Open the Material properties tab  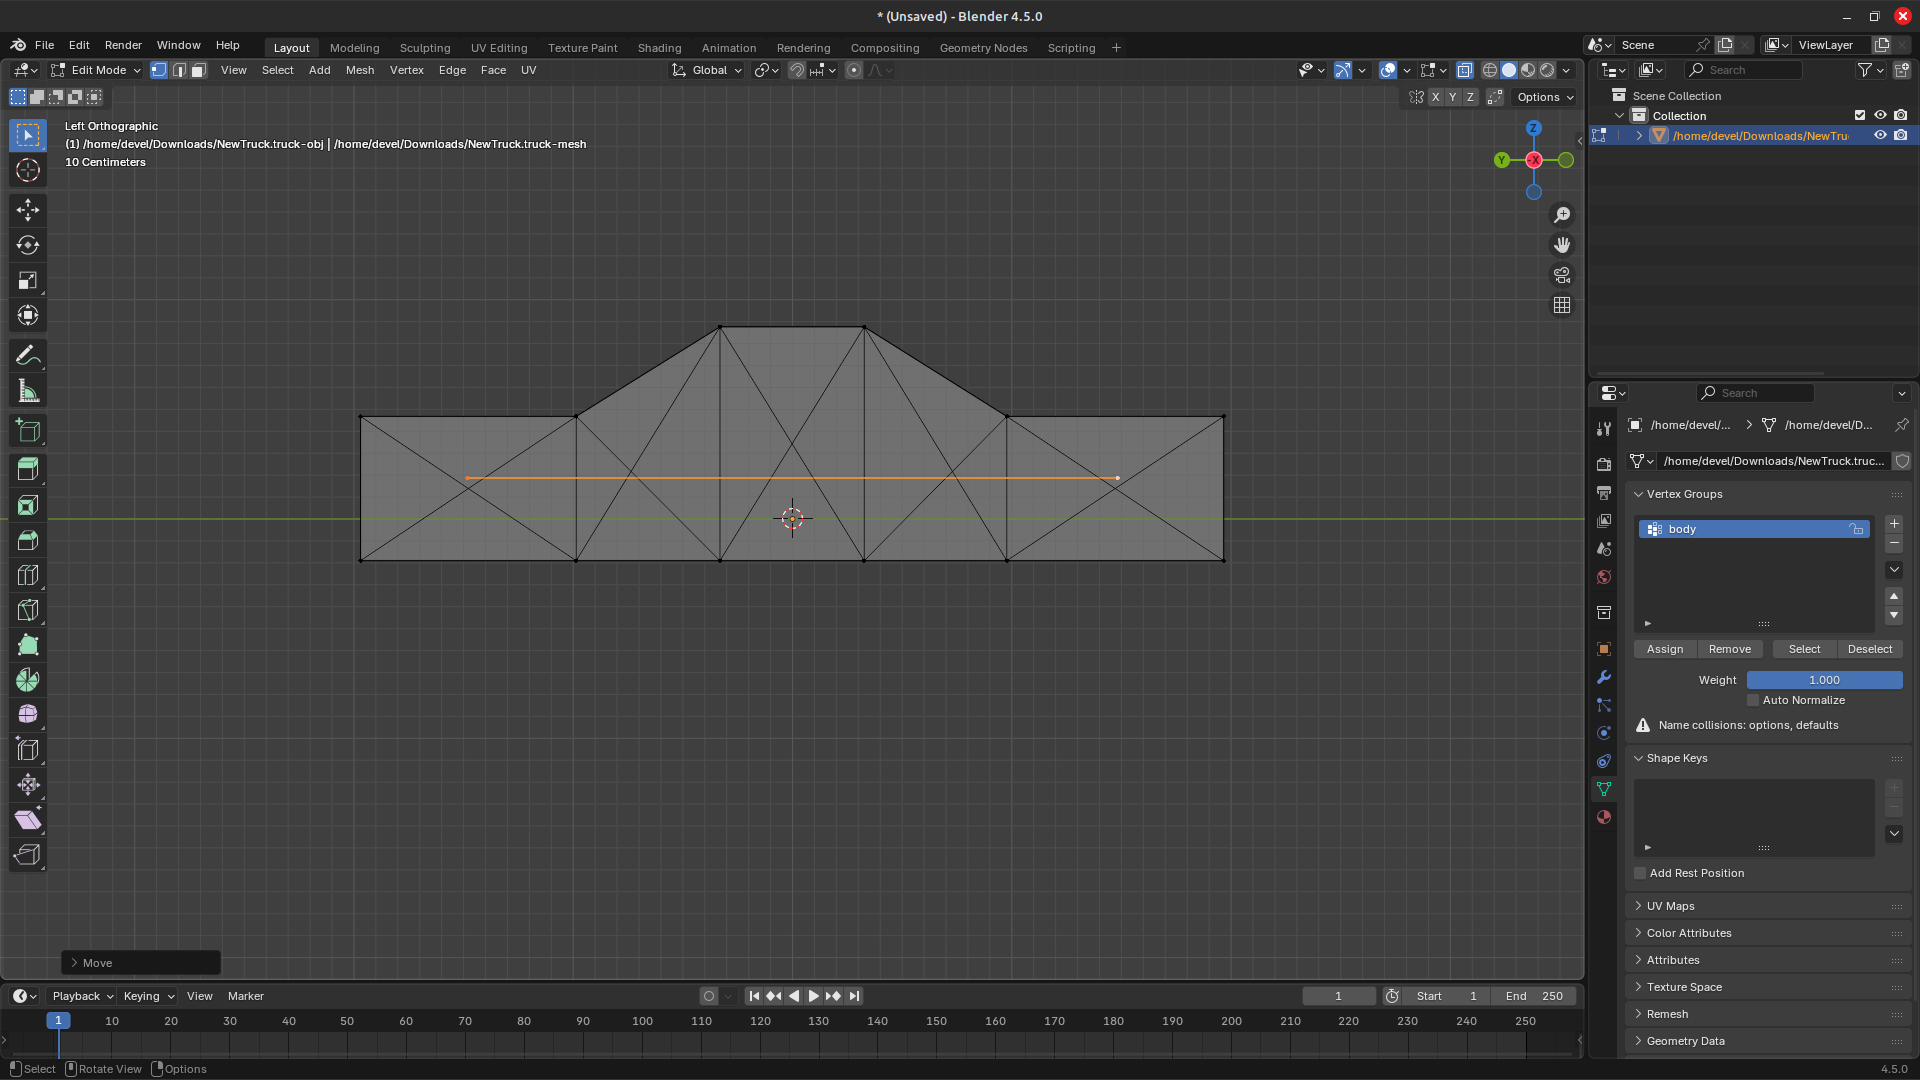(1604, 817)
